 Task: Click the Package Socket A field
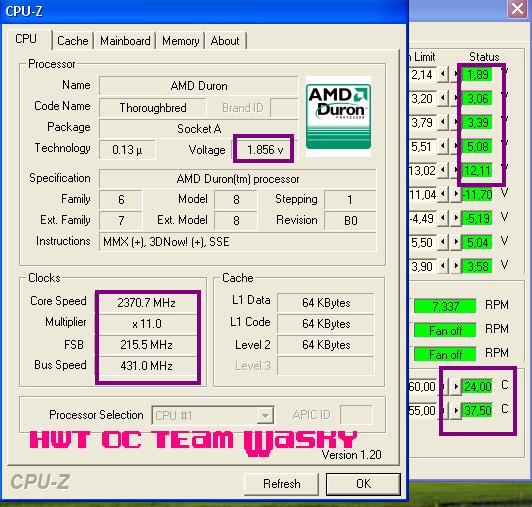(199, 129)
